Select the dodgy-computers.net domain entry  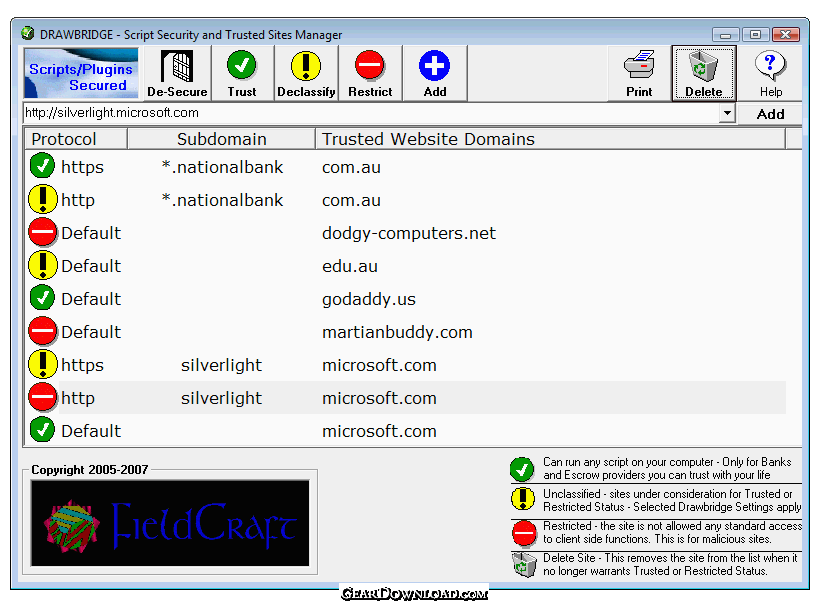[x=409, y=233]
